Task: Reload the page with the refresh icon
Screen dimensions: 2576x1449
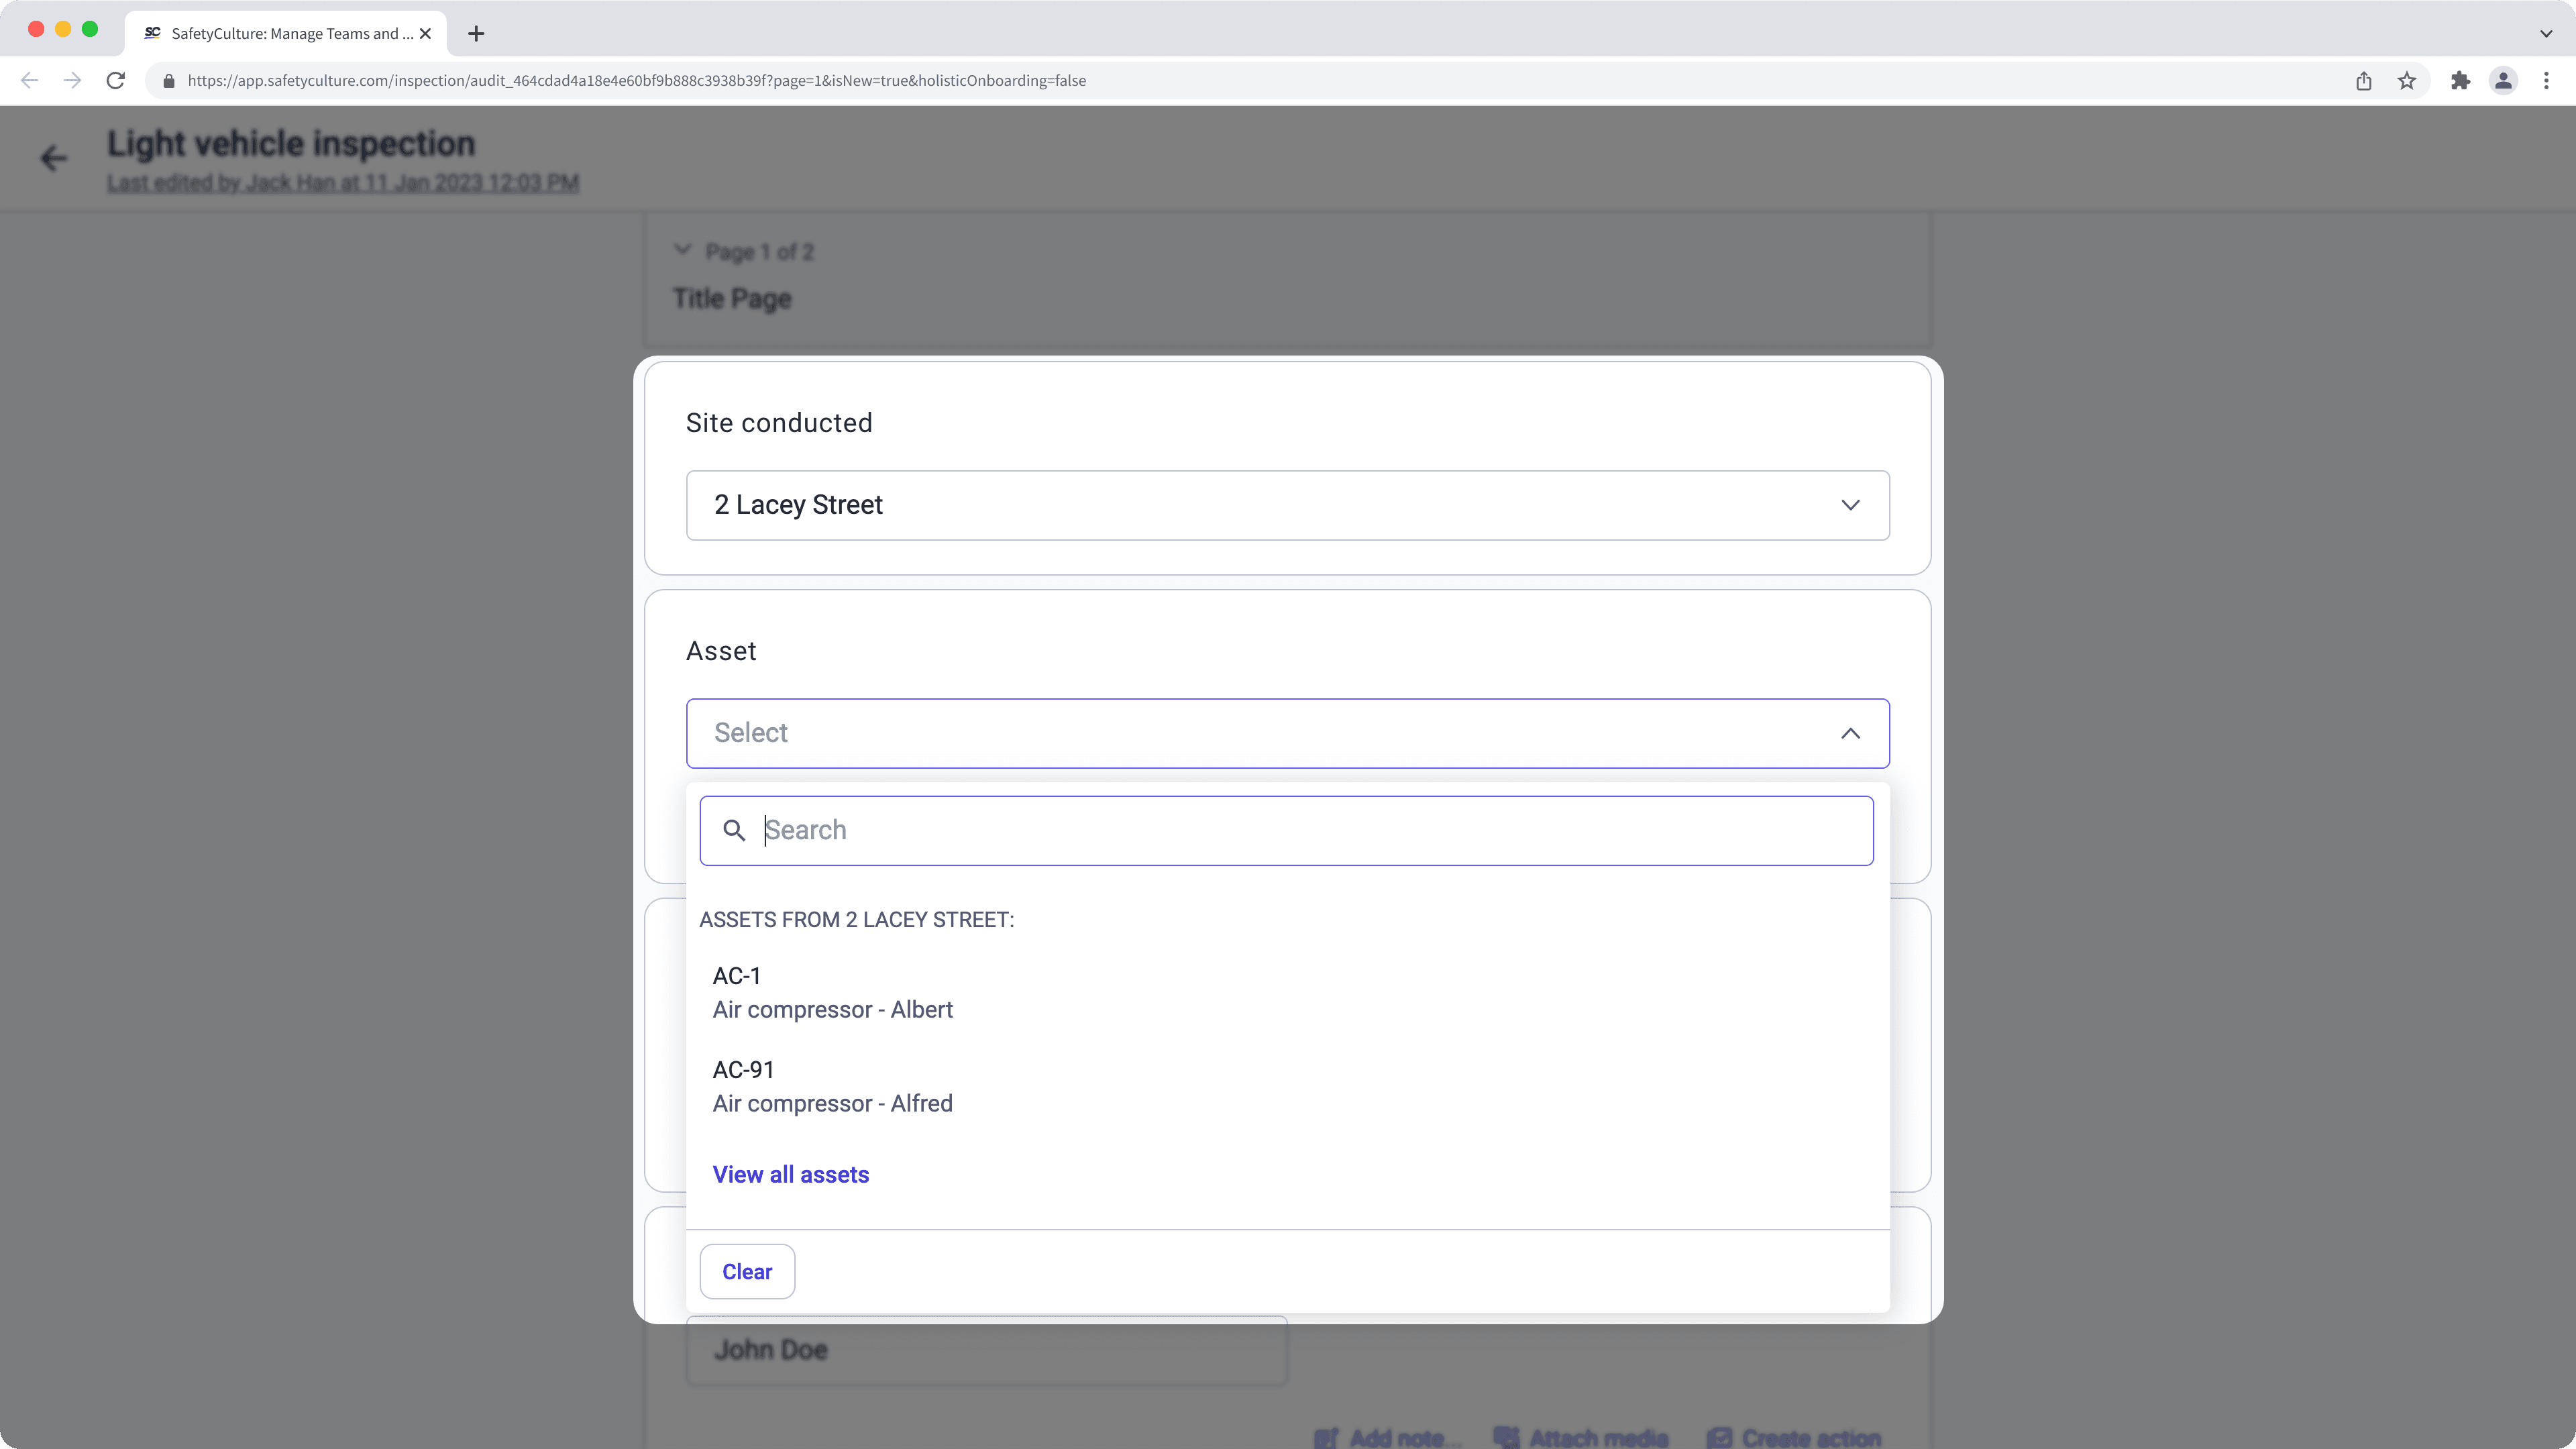Action: (x=116, y=80)
